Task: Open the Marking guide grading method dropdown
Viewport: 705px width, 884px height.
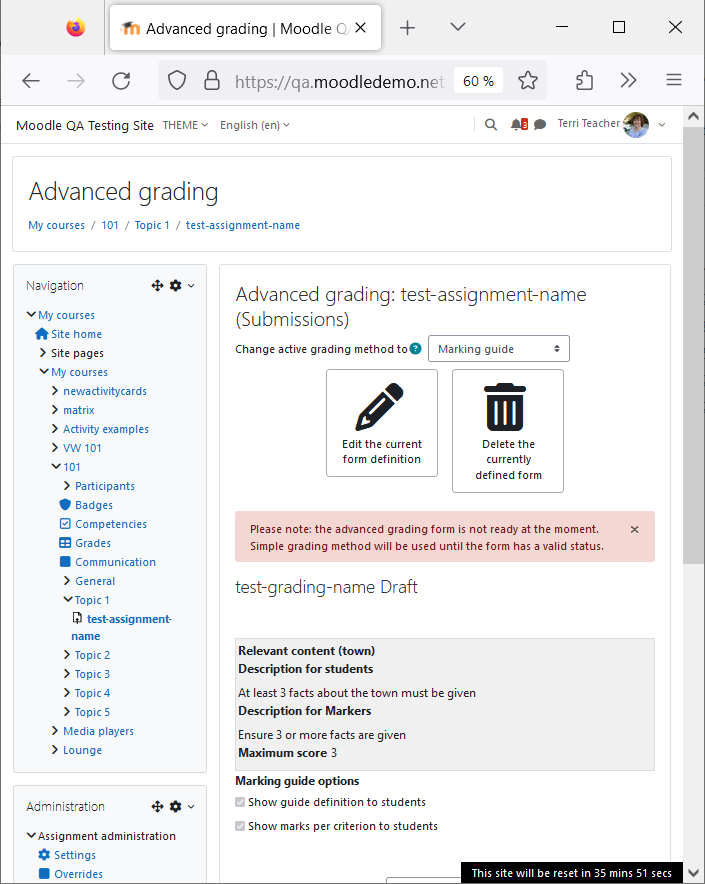Action: pyautogui.click(x=499, y=348)
